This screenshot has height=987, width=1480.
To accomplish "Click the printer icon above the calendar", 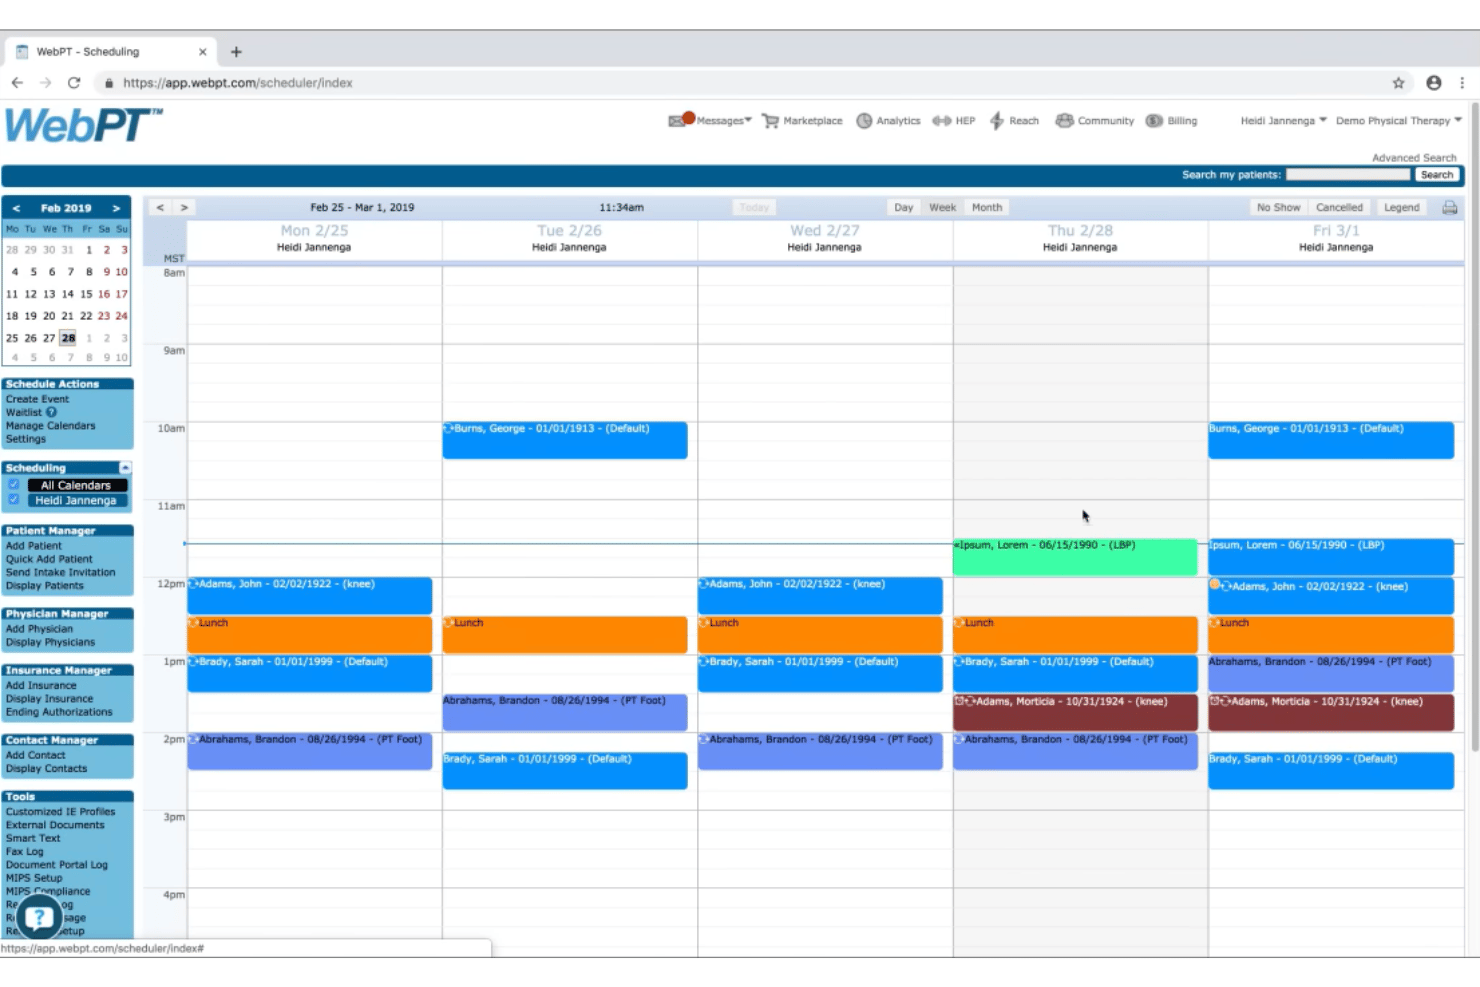I will (1449, 207).
